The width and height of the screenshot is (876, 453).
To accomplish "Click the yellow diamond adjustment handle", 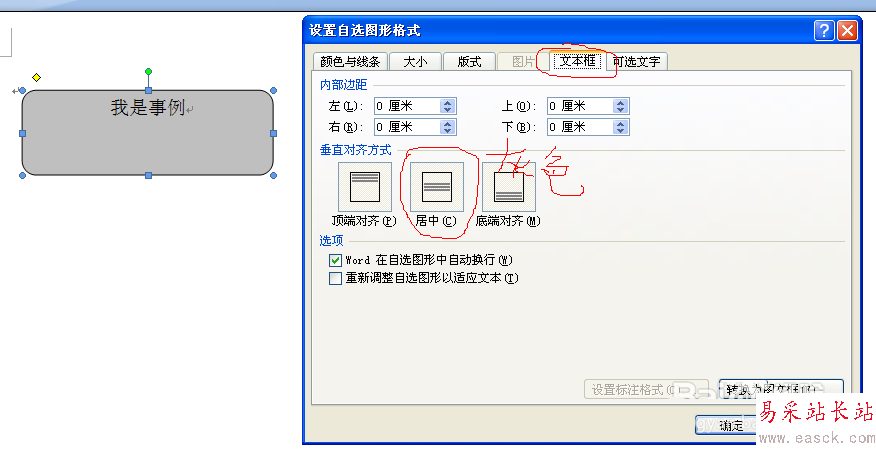I will tap(36, 78).
